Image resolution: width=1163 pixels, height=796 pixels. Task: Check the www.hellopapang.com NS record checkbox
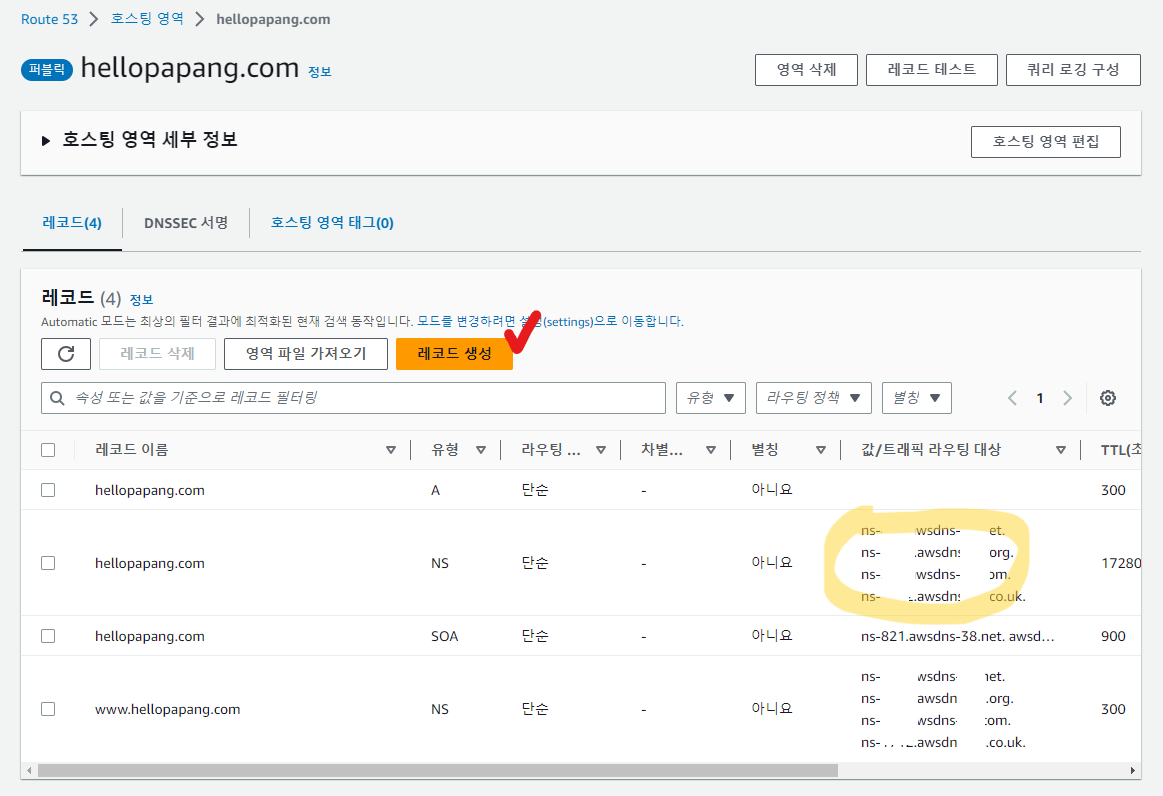[x=48, y=709]
